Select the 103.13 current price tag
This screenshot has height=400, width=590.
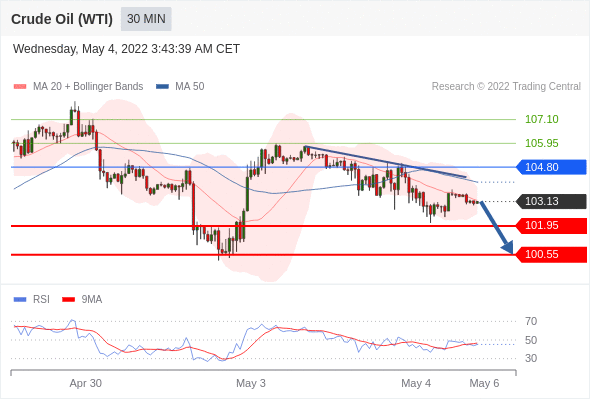tap(551, 201)
